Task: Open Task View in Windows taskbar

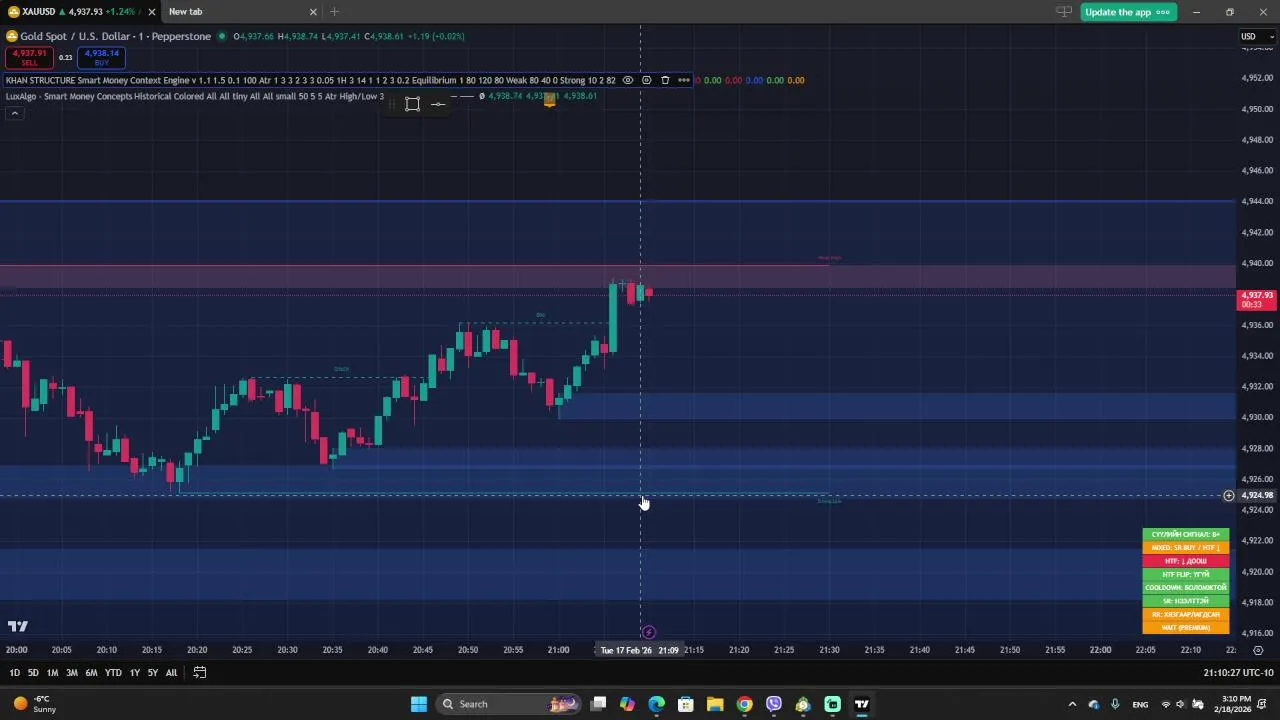Action: [598, 704]
